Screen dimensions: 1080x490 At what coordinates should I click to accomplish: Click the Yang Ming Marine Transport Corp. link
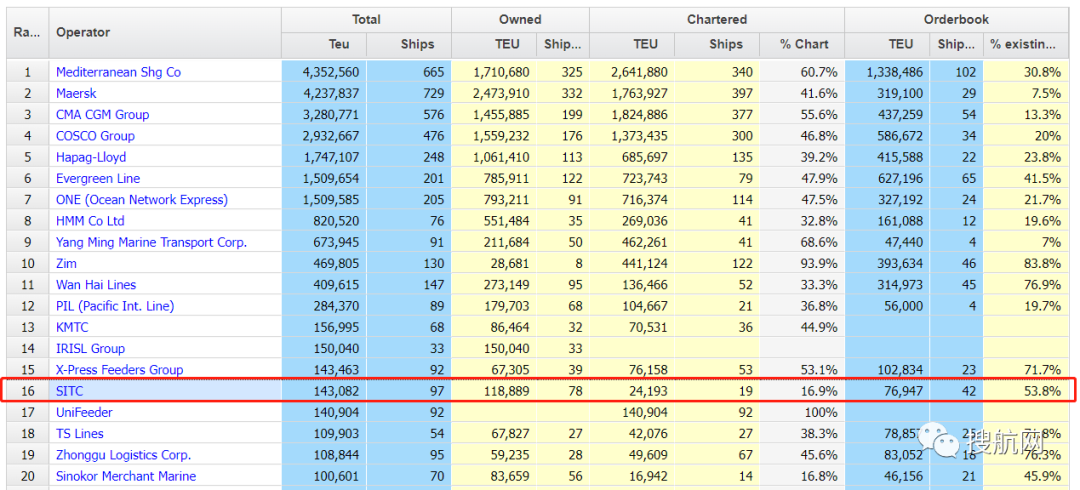[x=151, y=242]
